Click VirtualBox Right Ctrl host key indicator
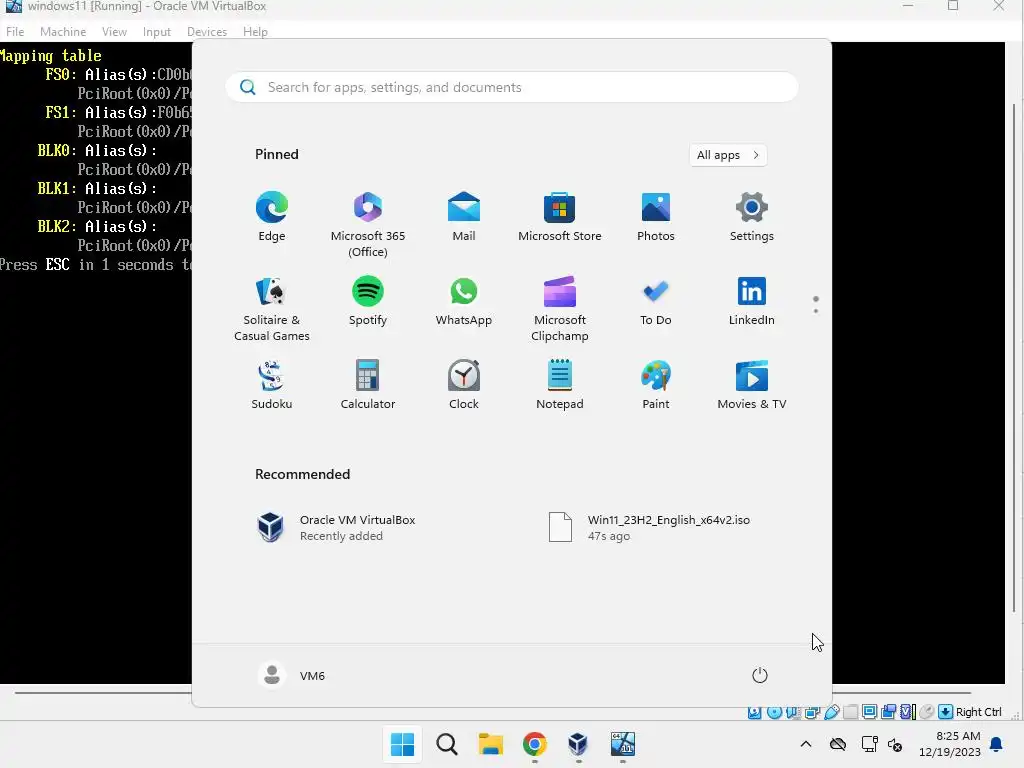Image resolution: width=1024 pixels, height=768 pixels. click(x=970, y=712)
